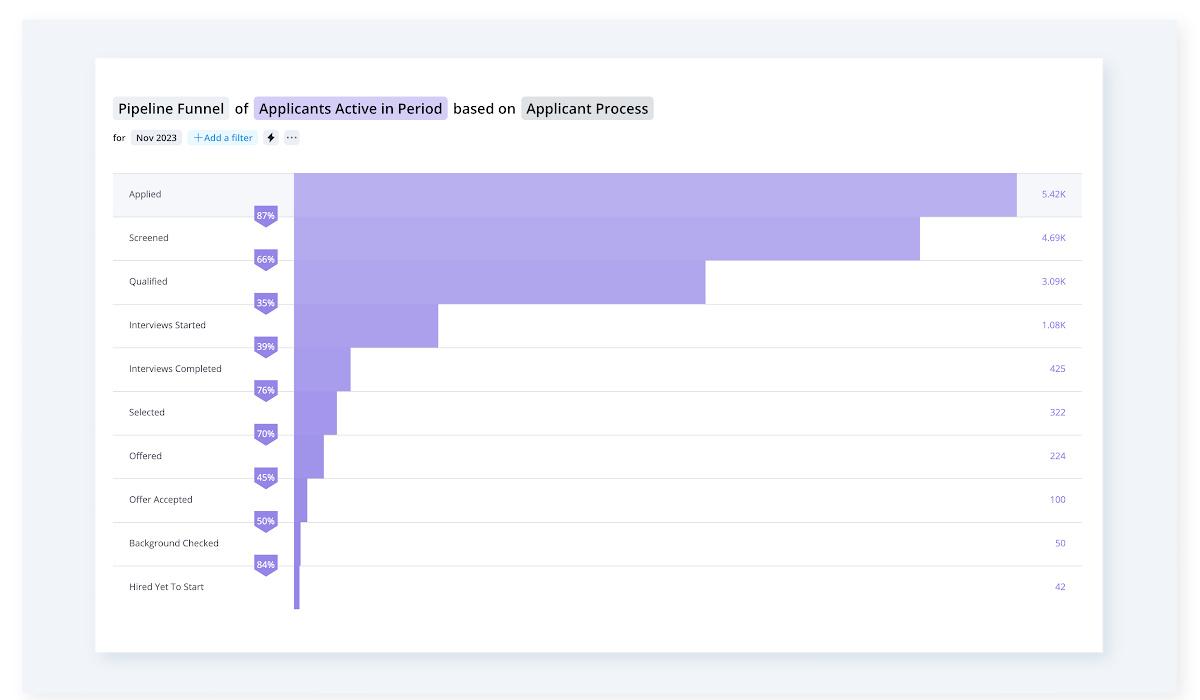Click the 4.69K screened value
The height and width of the screenshot is (700, 1200).
click(1053, 238)
